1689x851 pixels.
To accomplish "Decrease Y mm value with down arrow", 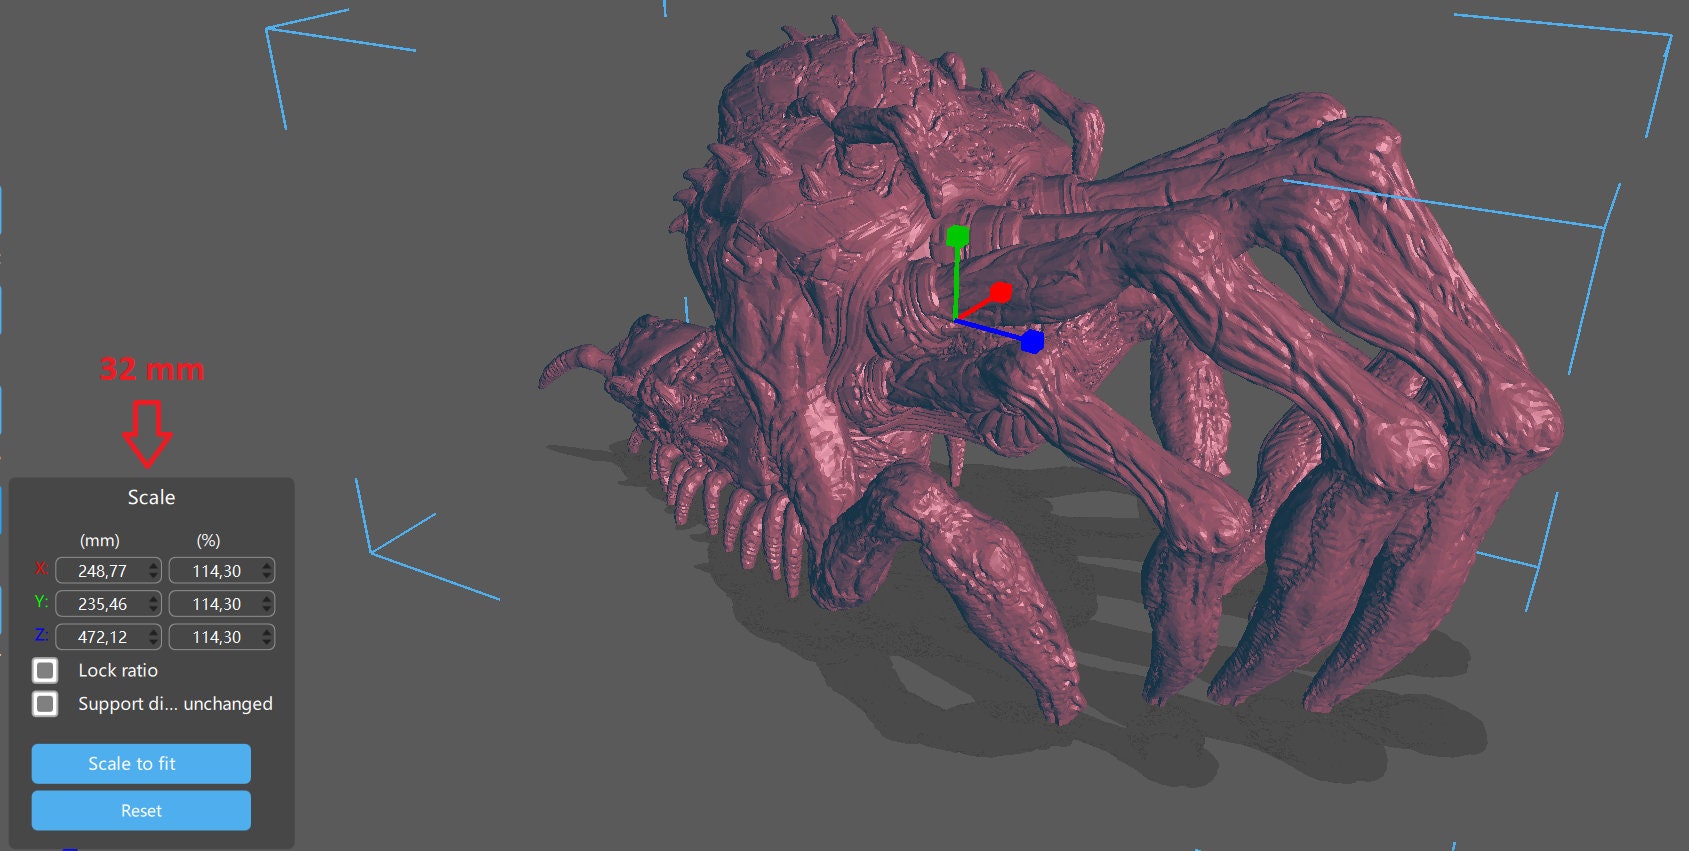I will (153, 609).
